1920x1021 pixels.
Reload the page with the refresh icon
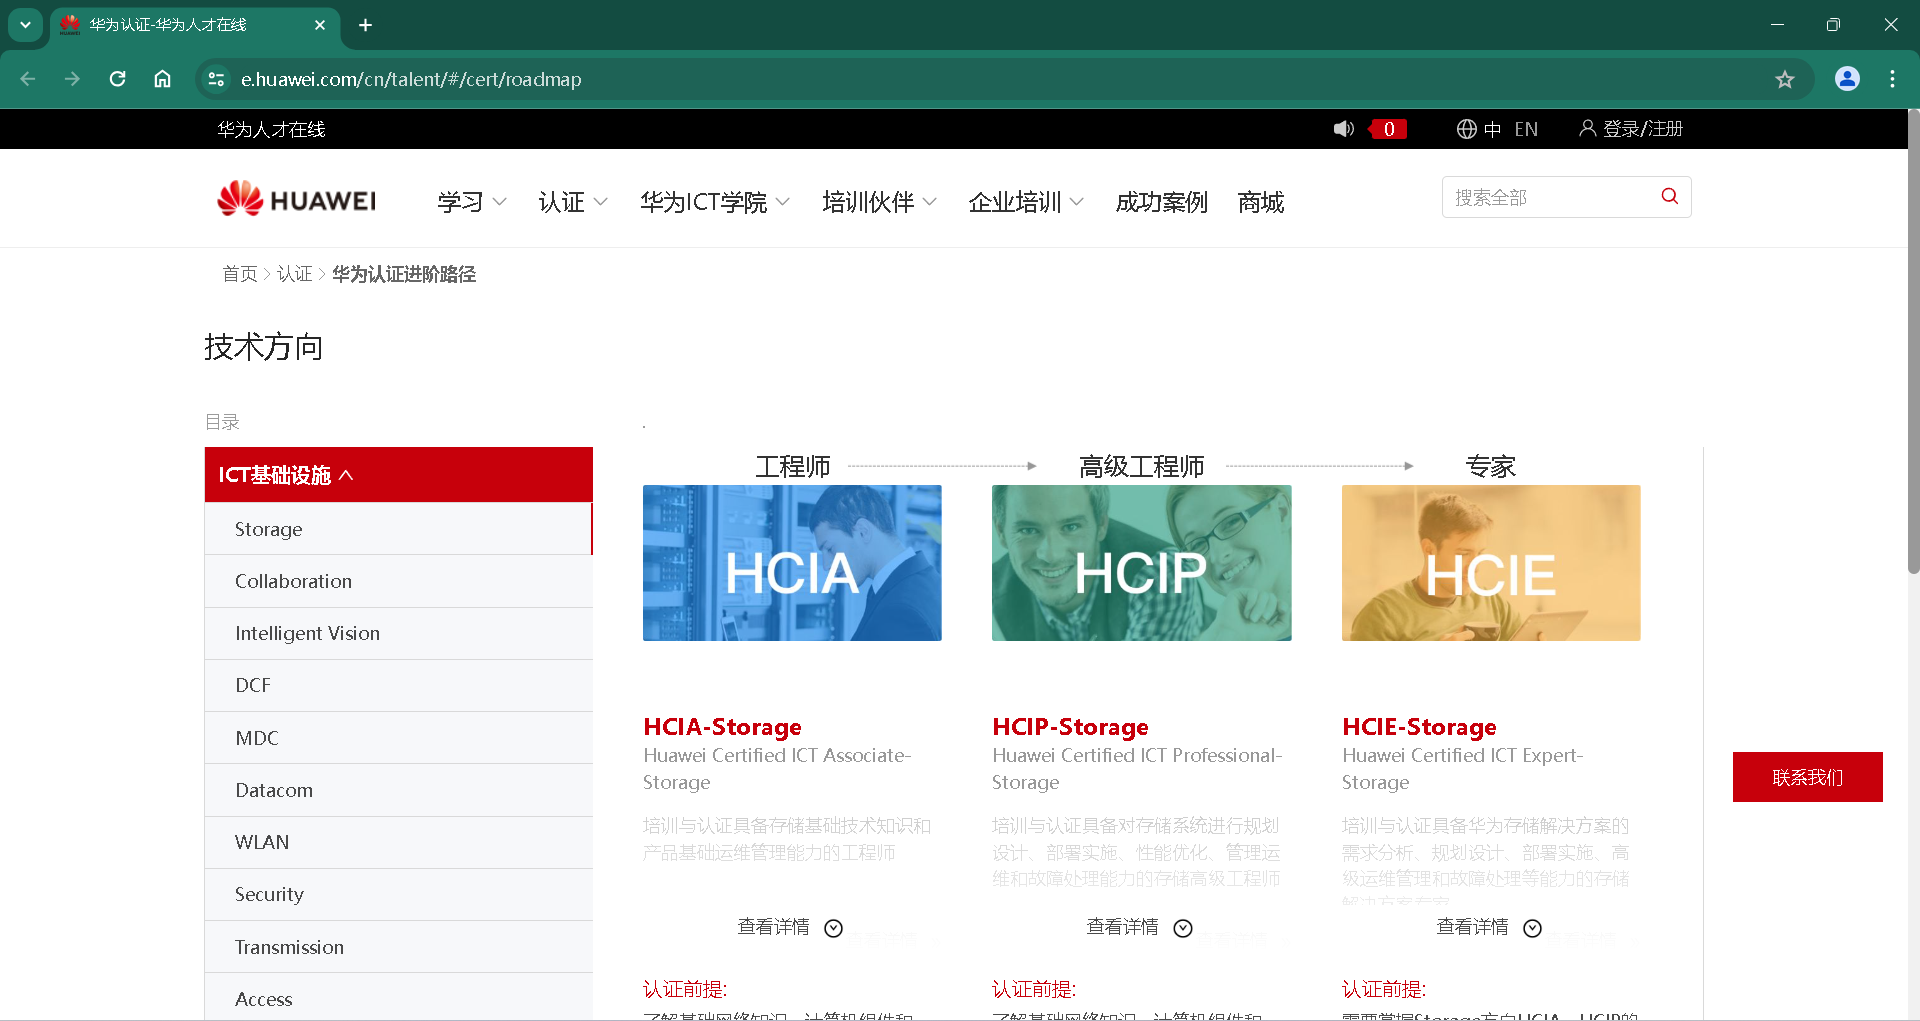tap(117, 79)
